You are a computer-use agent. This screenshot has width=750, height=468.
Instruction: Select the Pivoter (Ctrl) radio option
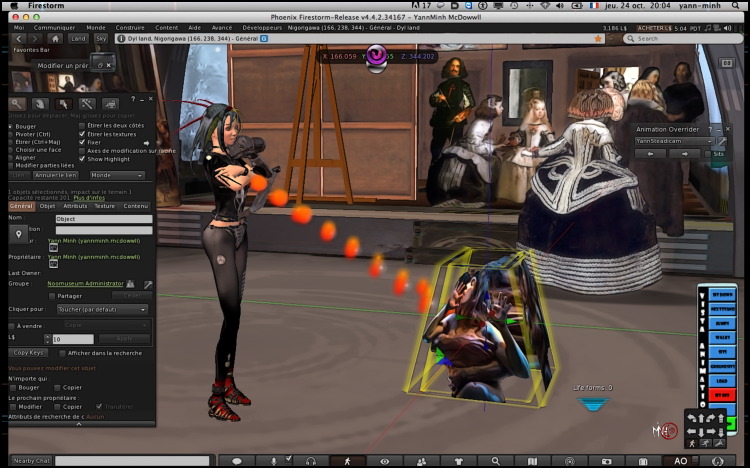pyautogui.click(x=11, y=134)
